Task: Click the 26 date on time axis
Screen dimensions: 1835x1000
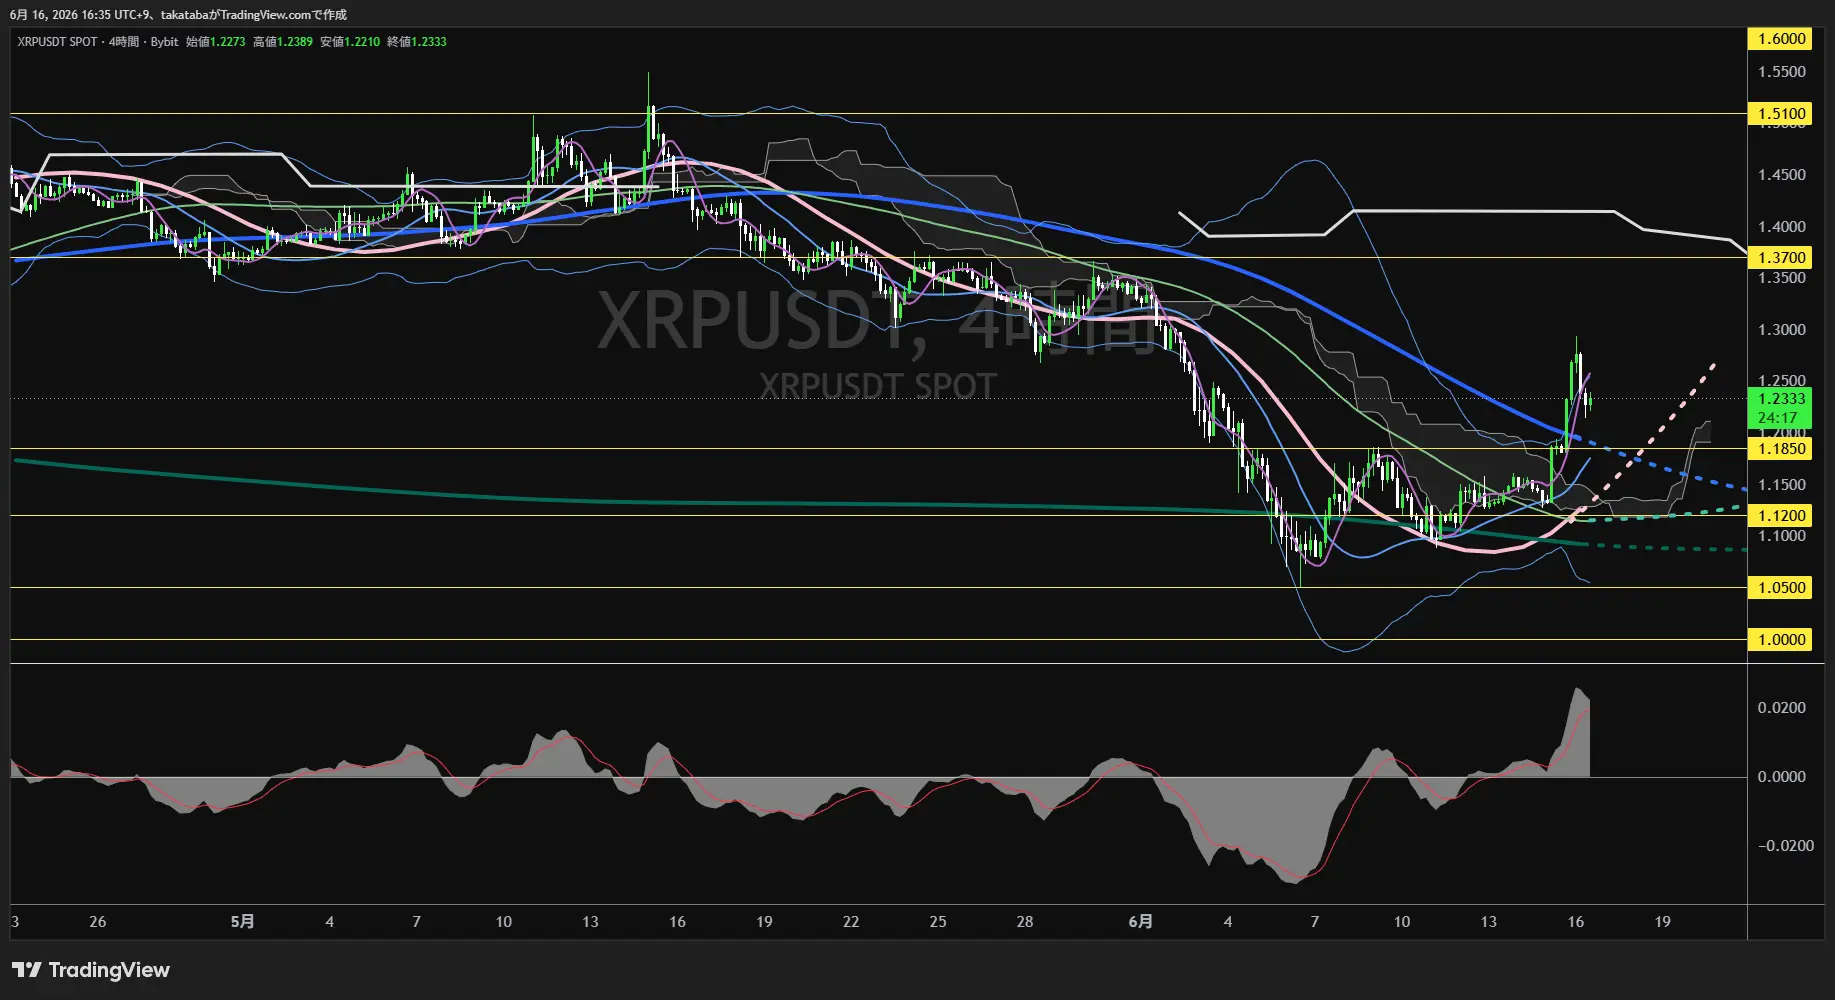Action: click(97, 922)
